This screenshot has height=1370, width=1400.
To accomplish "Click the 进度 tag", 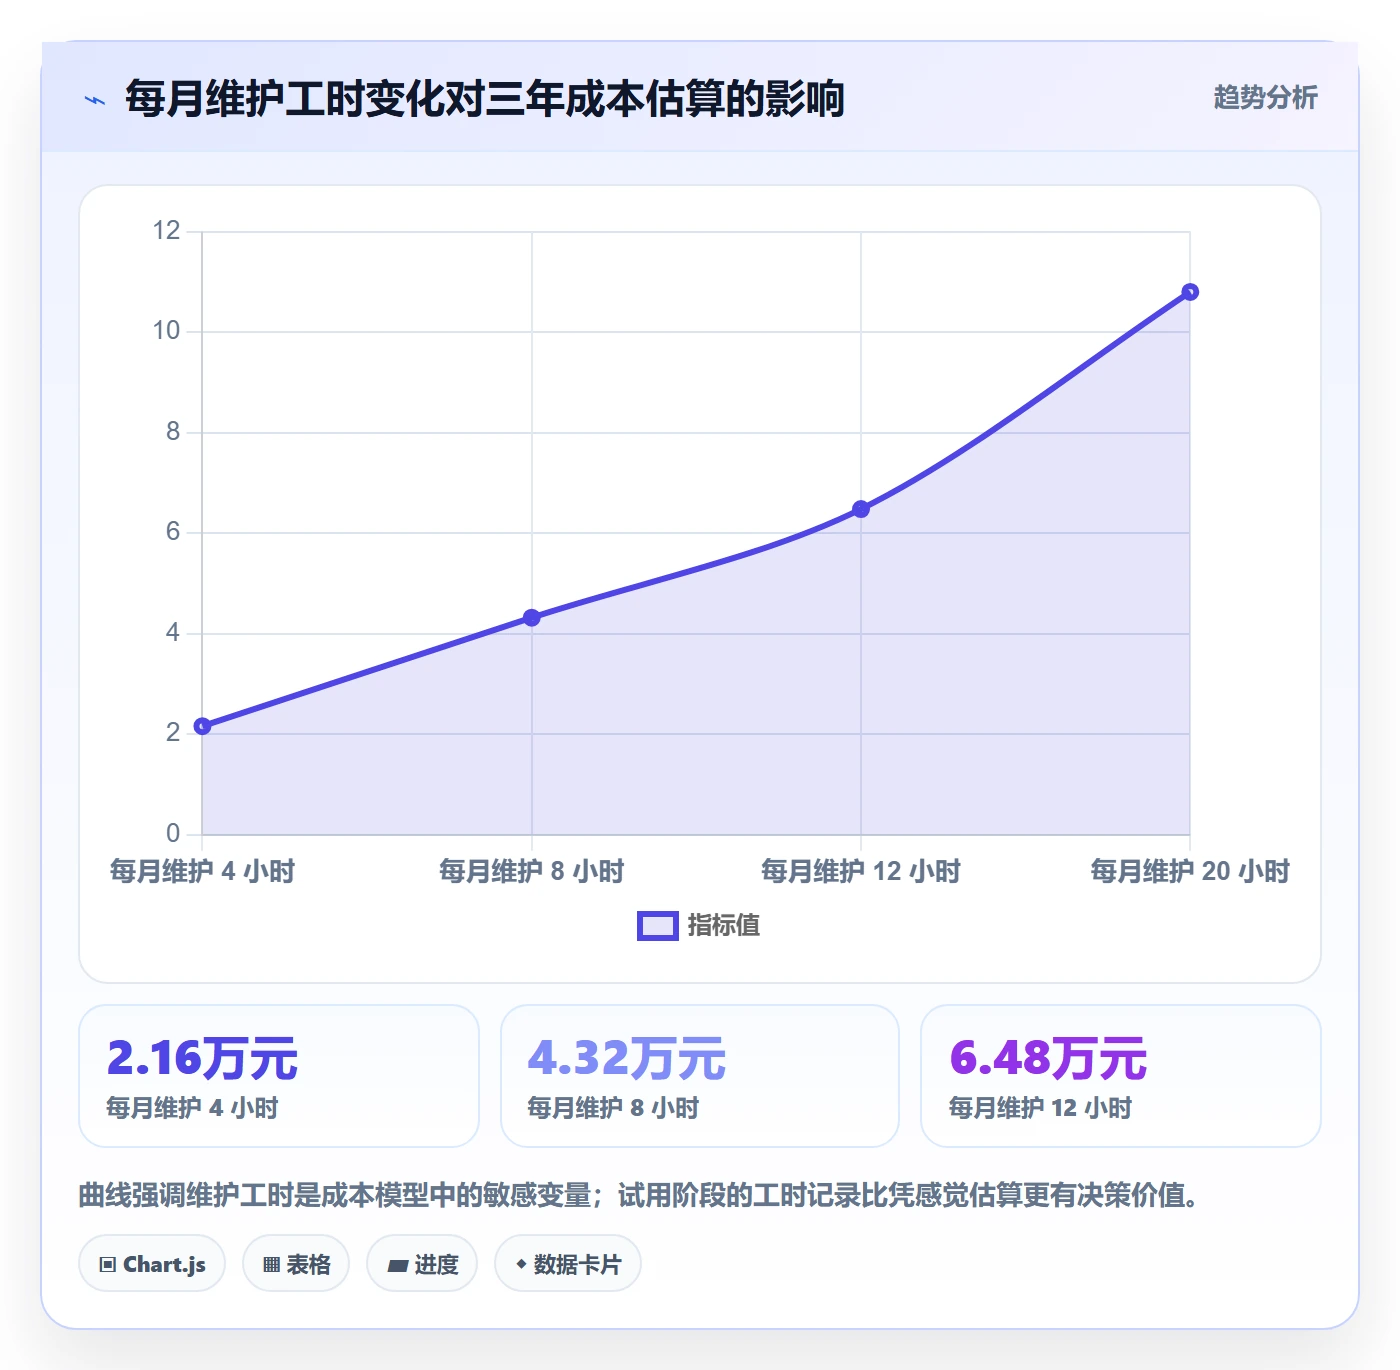I will 422,1264.
